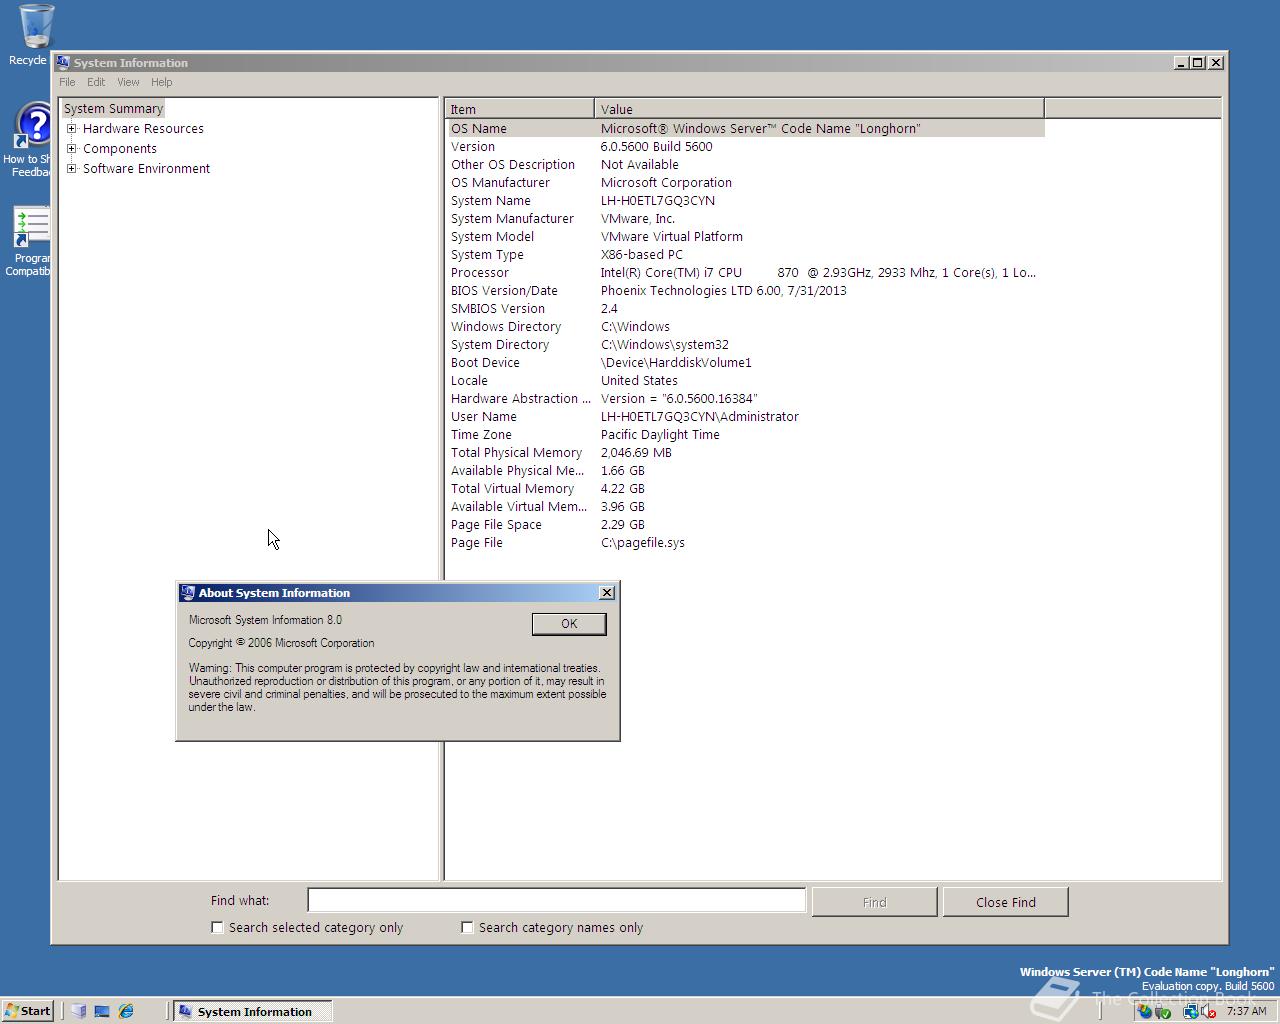Viewport: 1280px width, 1024px height.
Task: Select the Components tree label
Action: (x=120, y=148)
